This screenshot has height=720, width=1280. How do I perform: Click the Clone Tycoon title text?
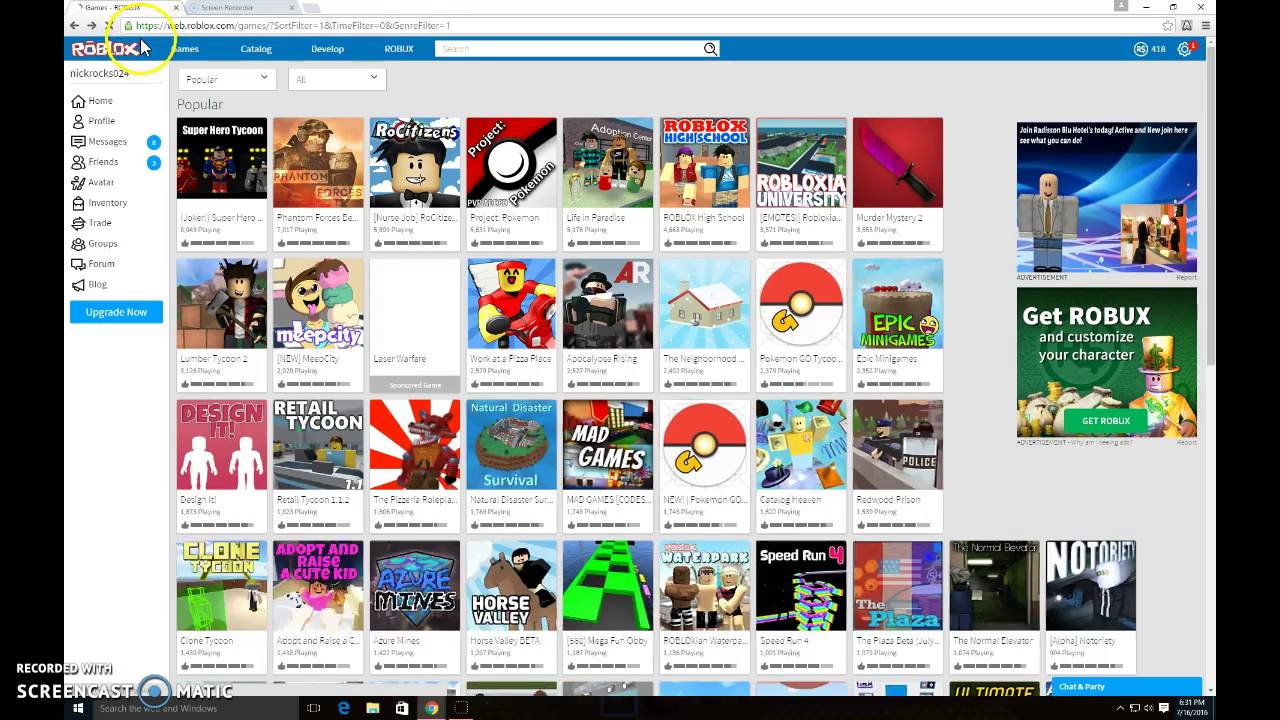pyautogui.click(x=207, y=640)
